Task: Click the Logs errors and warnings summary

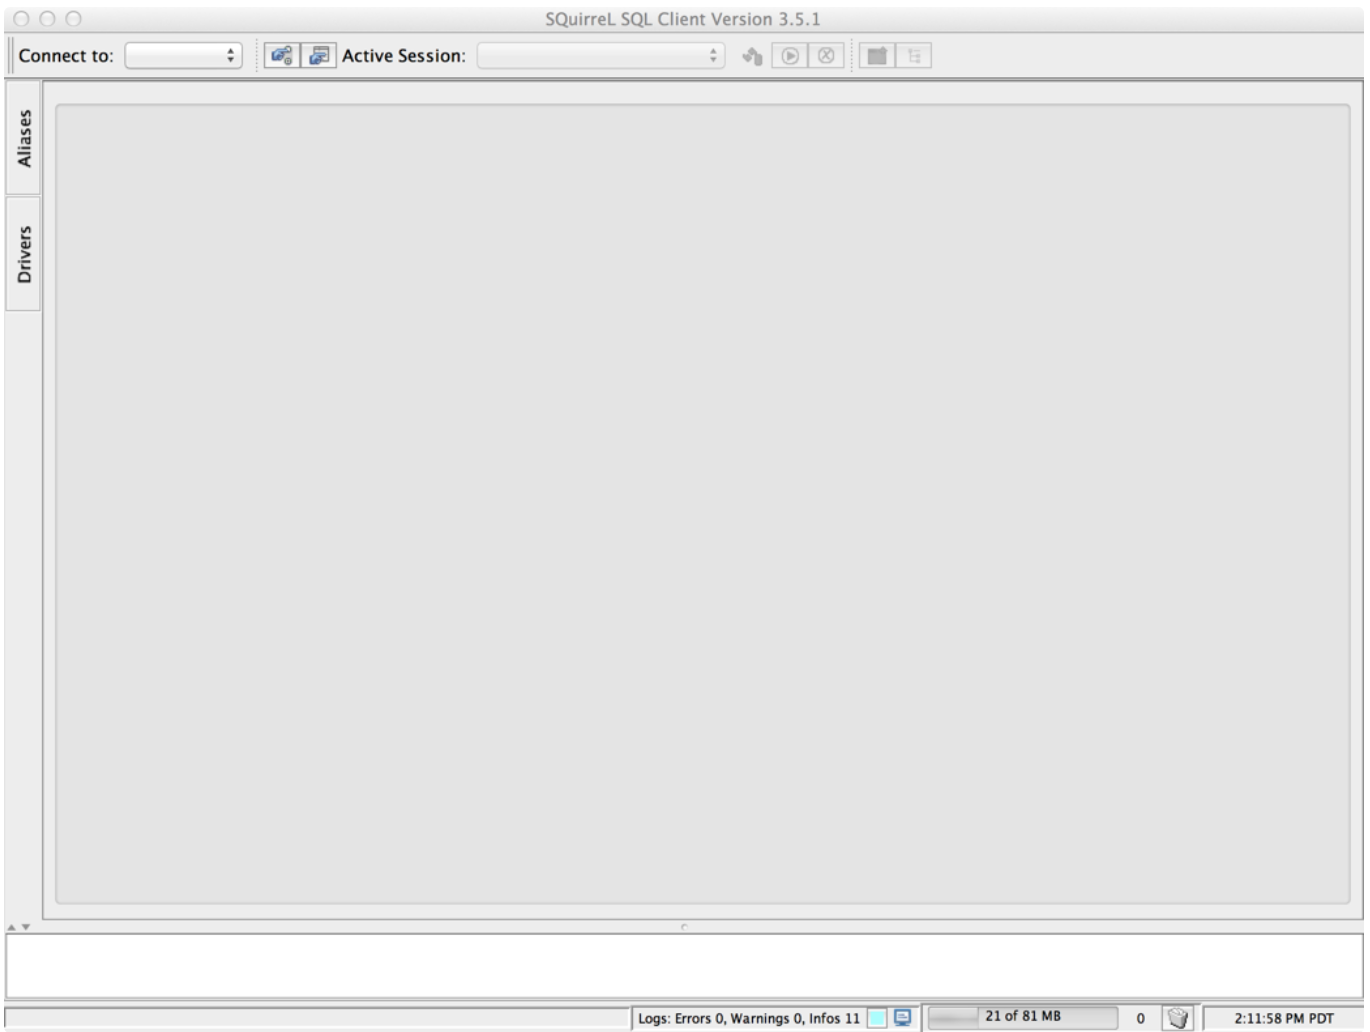Action: (748, 1018)
